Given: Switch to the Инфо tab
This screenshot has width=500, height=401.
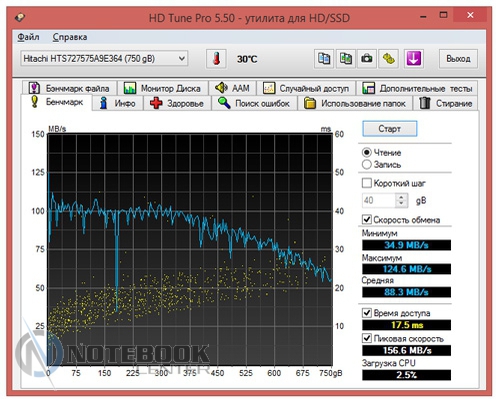Looking at the screenshot, I should pyautogui.click(x=118, y=103).
